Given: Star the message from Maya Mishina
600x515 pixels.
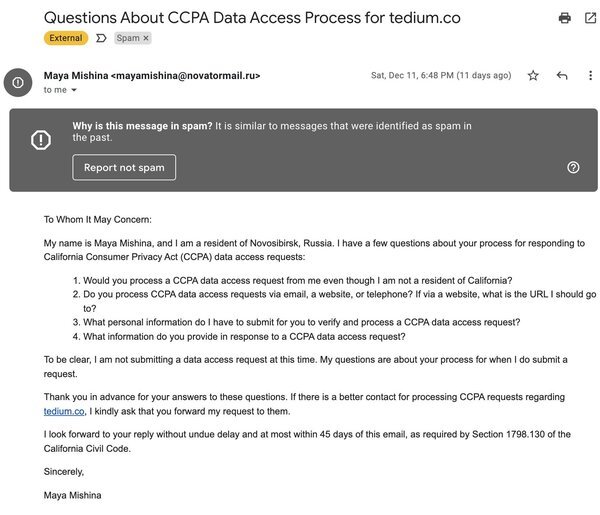Looking at the screenshot, I should click(533, 75).
